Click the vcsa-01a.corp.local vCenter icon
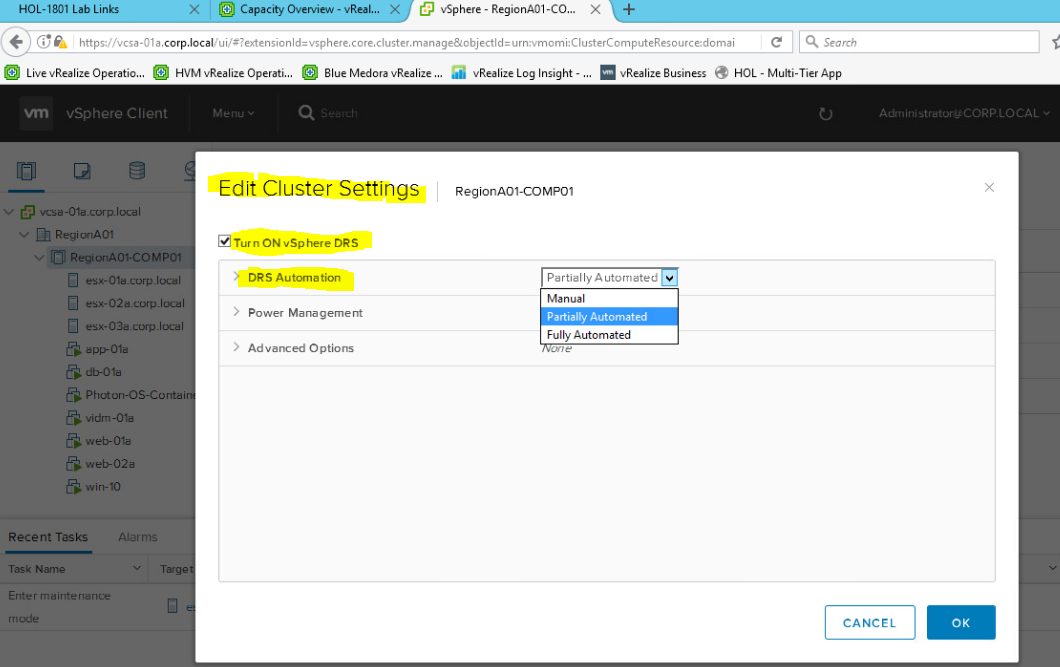The width and height of the screenshot is (1060, 667). pyautogui.click(x=28, y=212)
